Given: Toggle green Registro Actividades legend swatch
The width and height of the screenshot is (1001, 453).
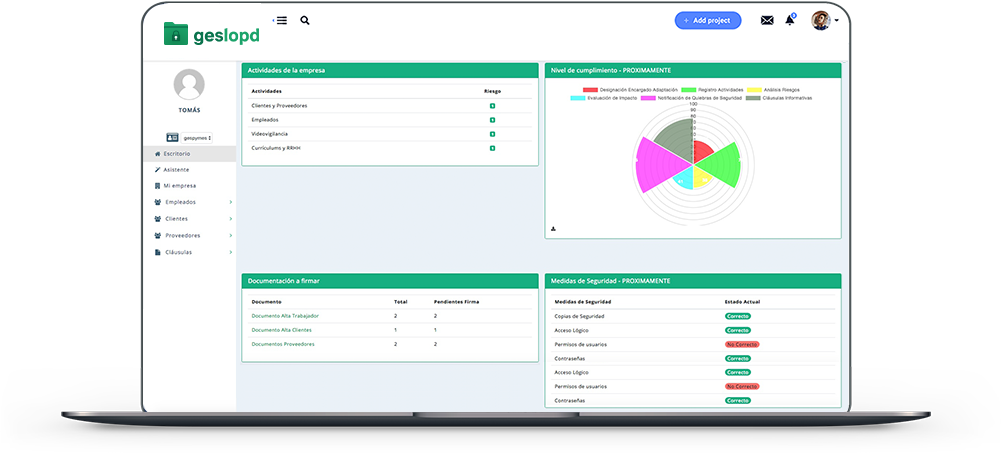Looking at the screenshot, I should 689,90.
